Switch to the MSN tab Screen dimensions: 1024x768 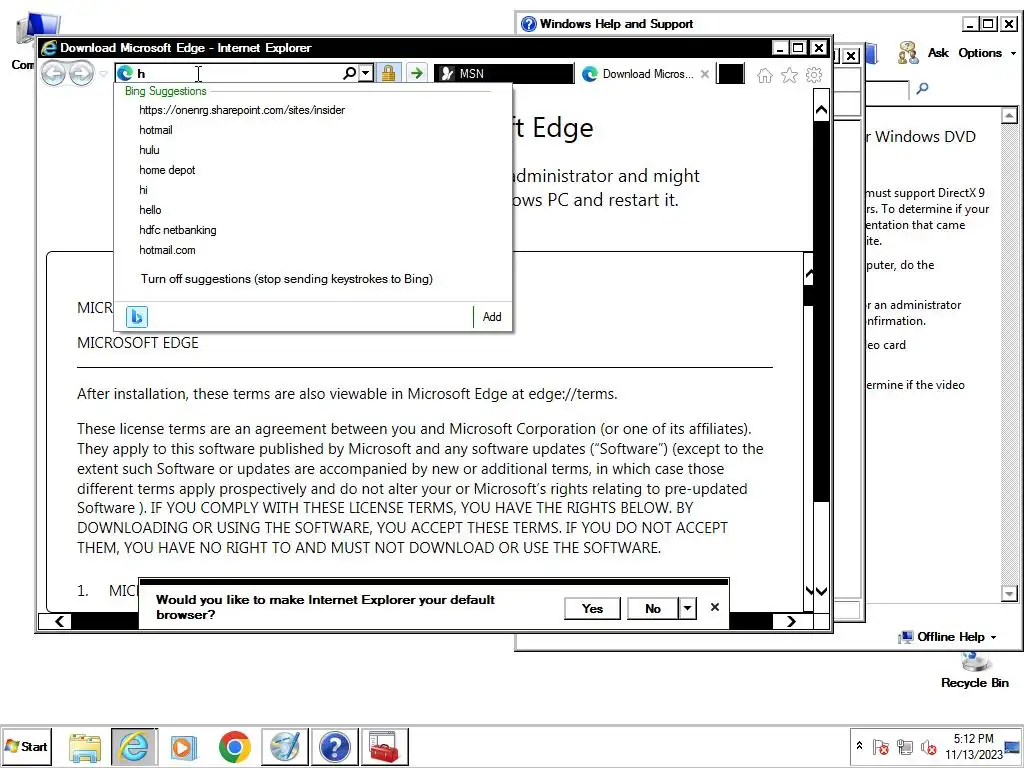pos(504,73)
